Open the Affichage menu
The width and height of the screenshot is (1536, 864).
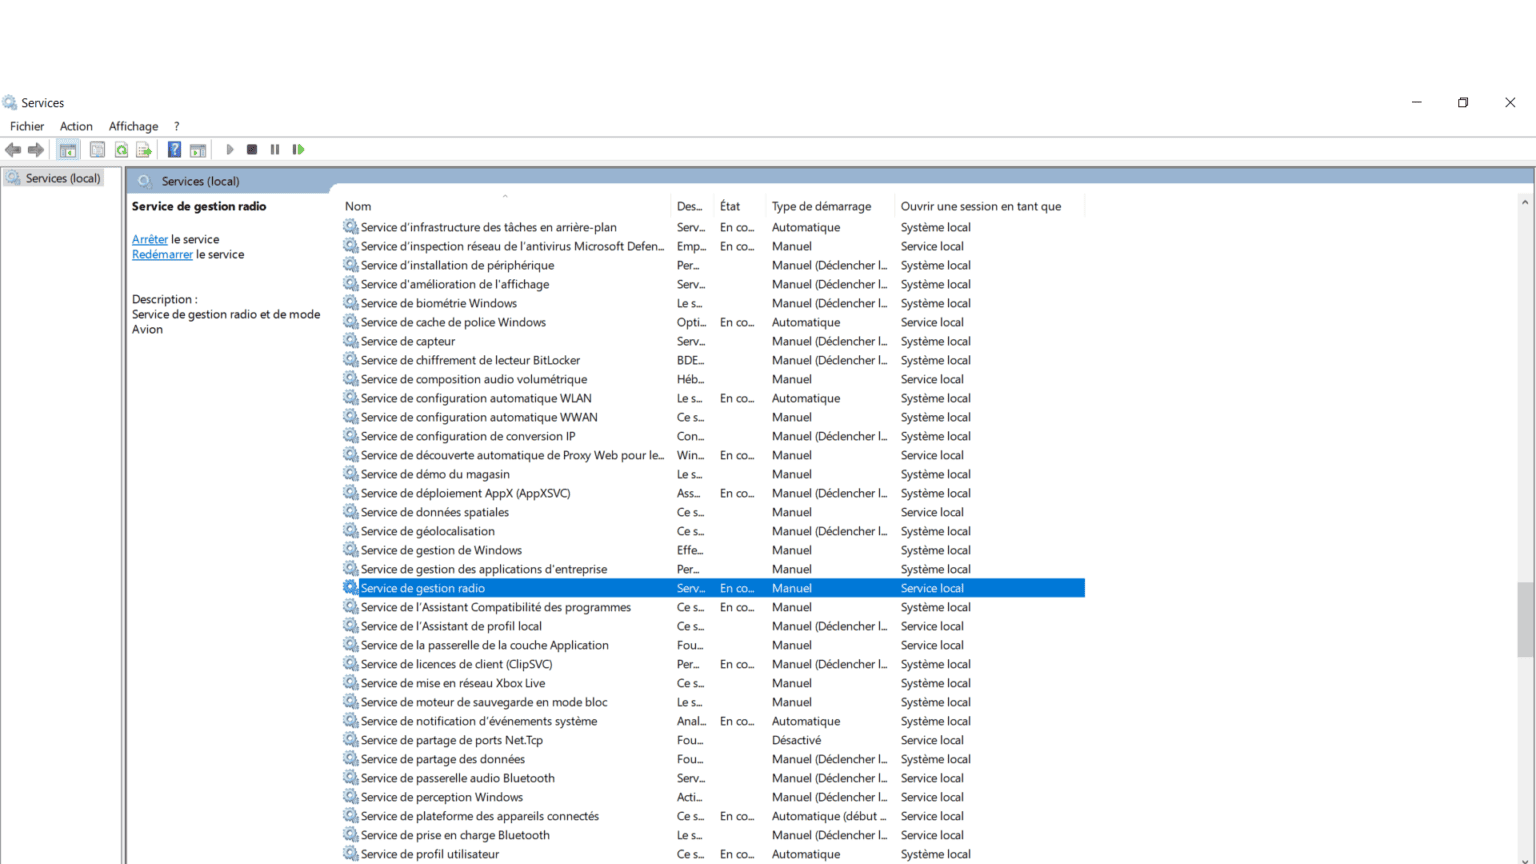(x=133, y=126)
